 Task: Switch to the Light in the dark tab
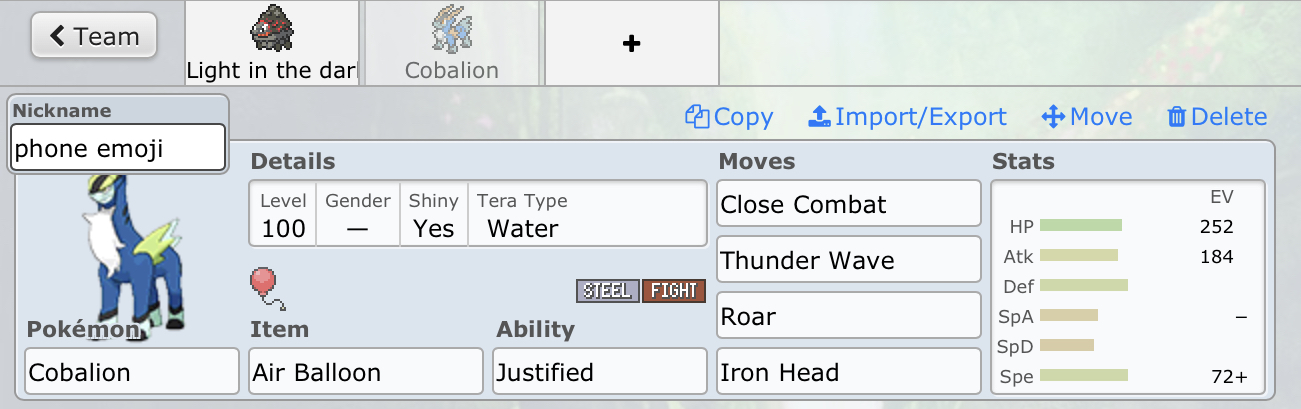click(x=272, y=43)
